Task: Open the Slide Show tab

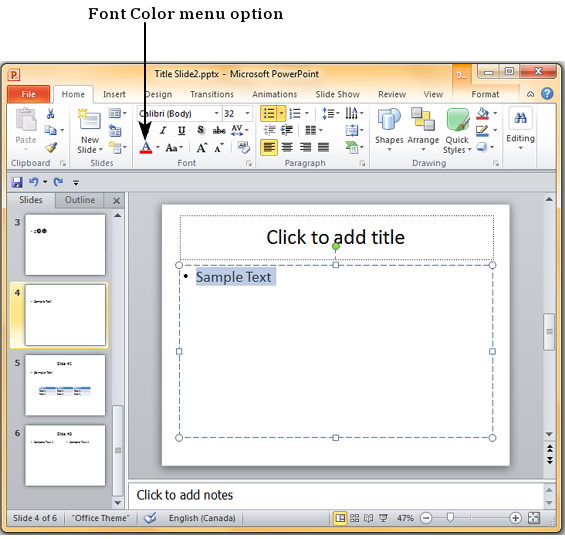Action: point(338,94)
